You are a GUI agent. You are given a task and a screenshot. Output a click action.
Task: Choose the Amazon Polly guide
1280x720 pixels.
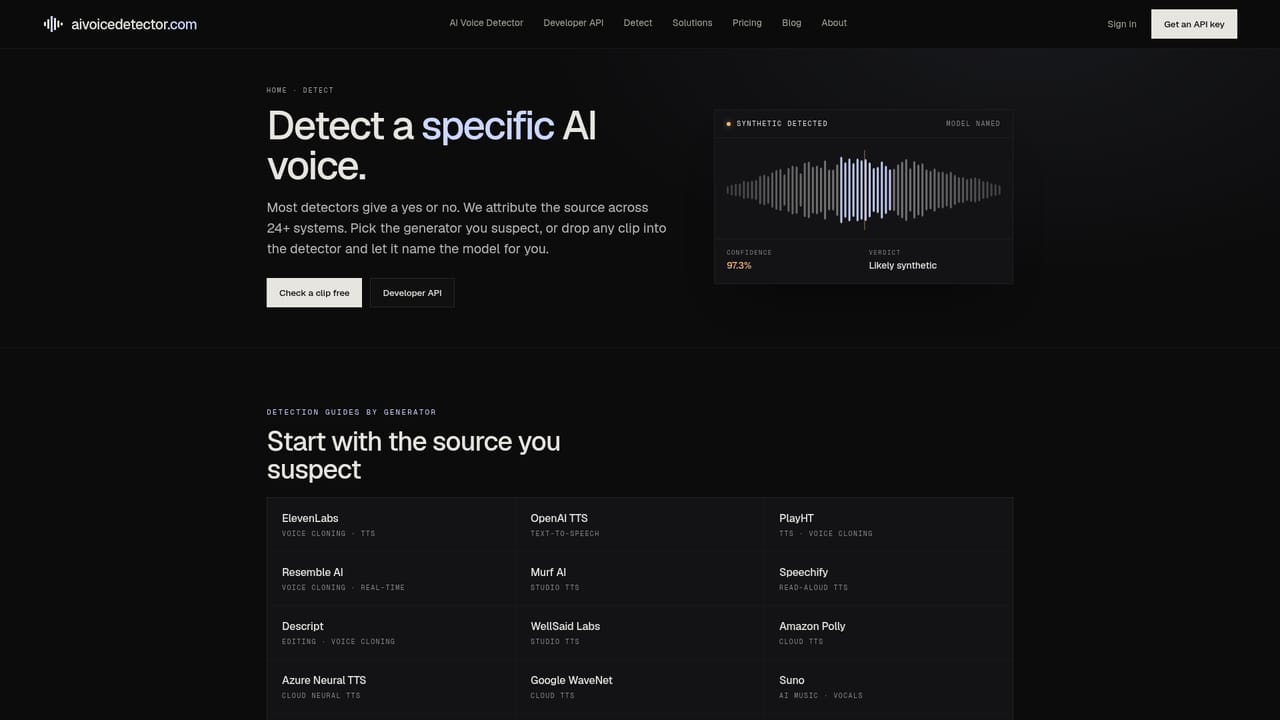coord(888,633)
